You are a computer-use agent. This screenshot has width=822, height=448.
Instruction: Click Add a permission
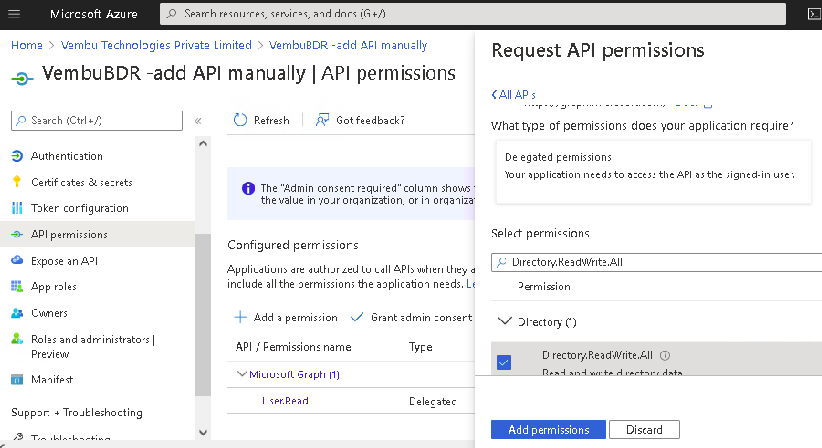[x=286, y=317]
